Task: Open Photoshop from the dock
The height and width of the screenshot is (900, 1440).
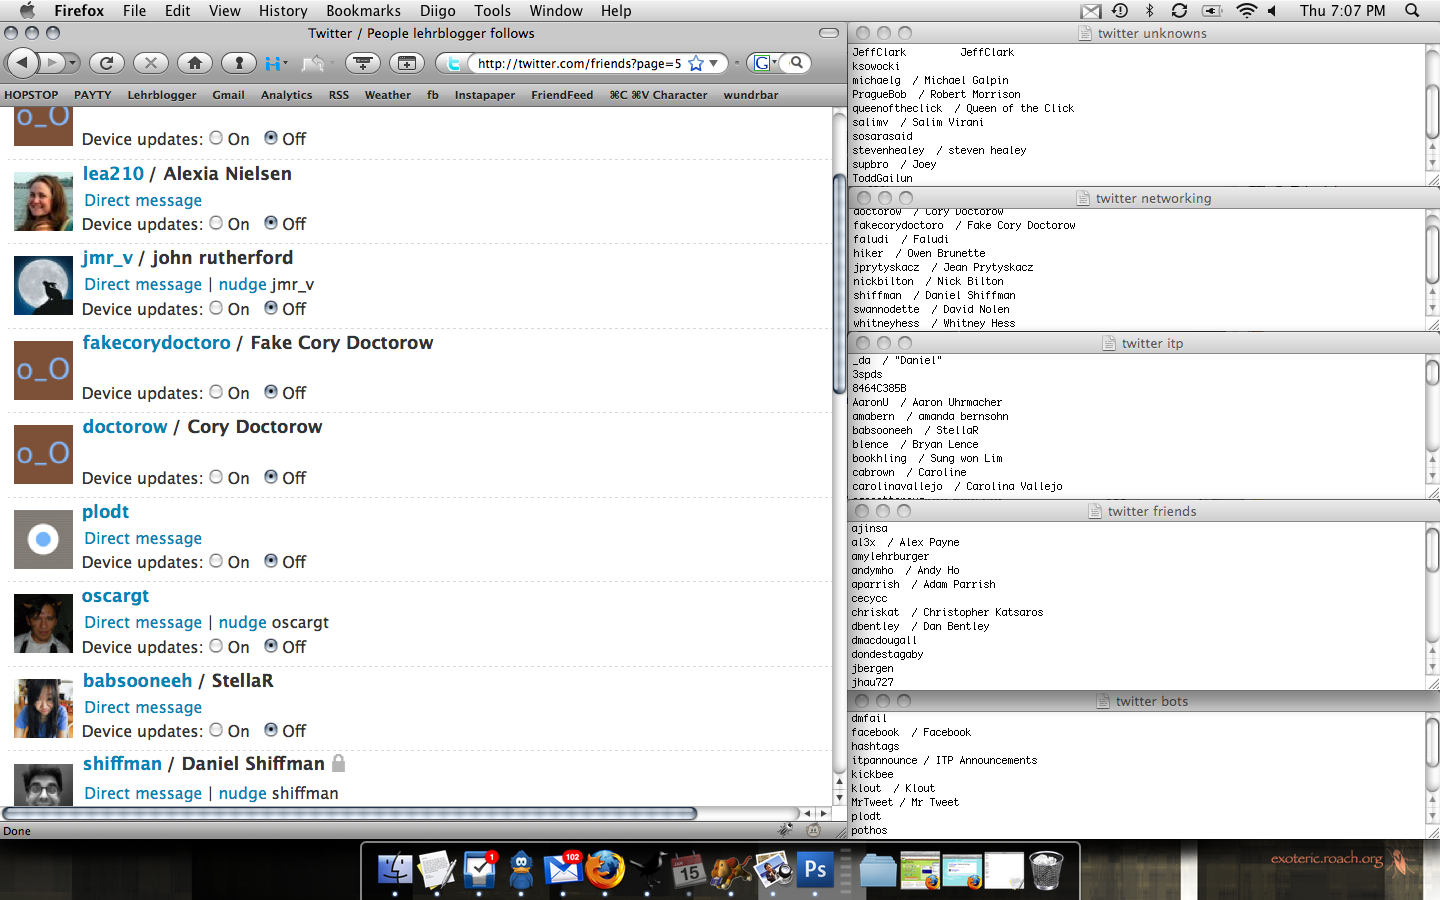Action: point(815,870)
